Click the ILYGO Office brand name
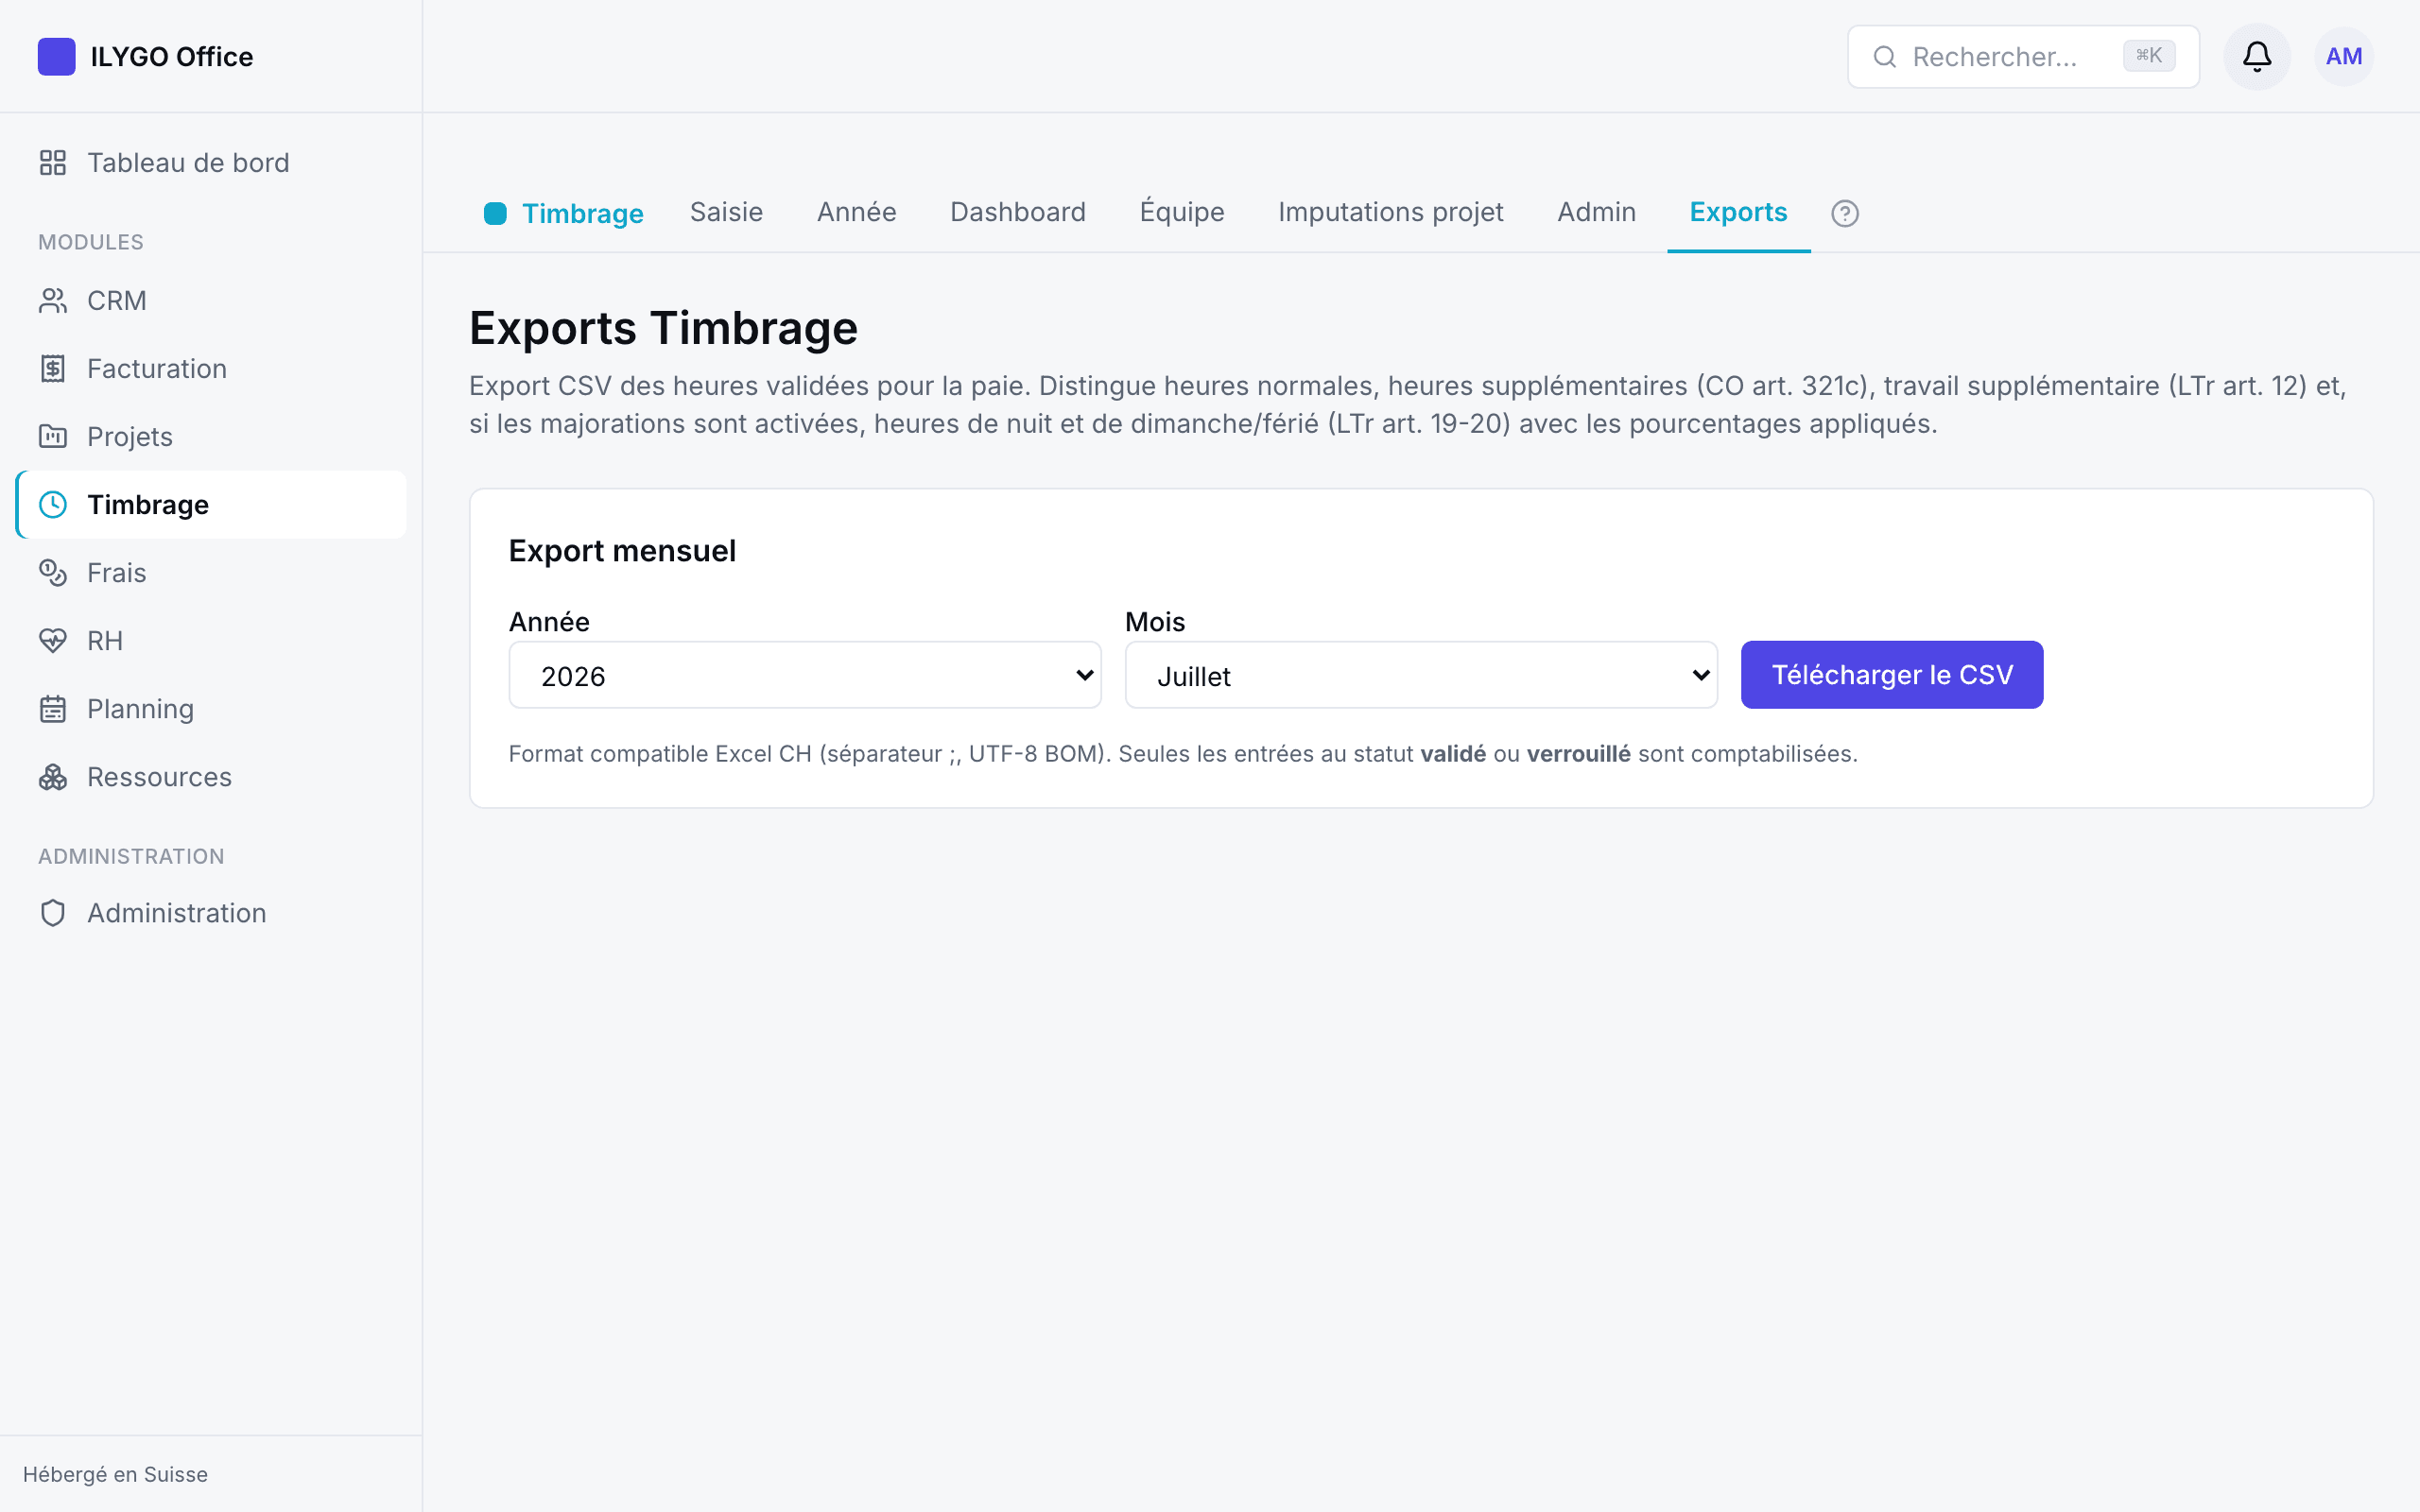Viewport: 2420px width, 1512px height. (171, 56)
